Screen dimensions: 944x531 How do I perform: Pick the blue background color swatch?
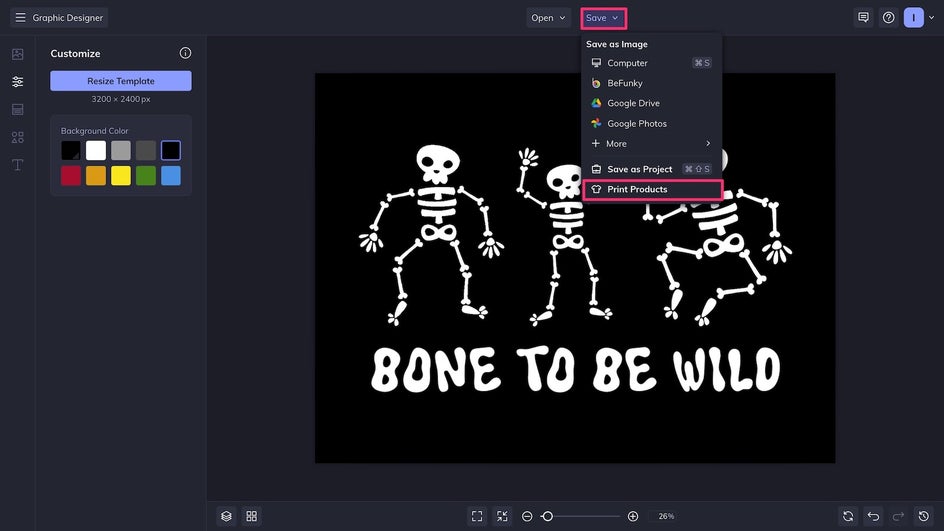[170, 176]
